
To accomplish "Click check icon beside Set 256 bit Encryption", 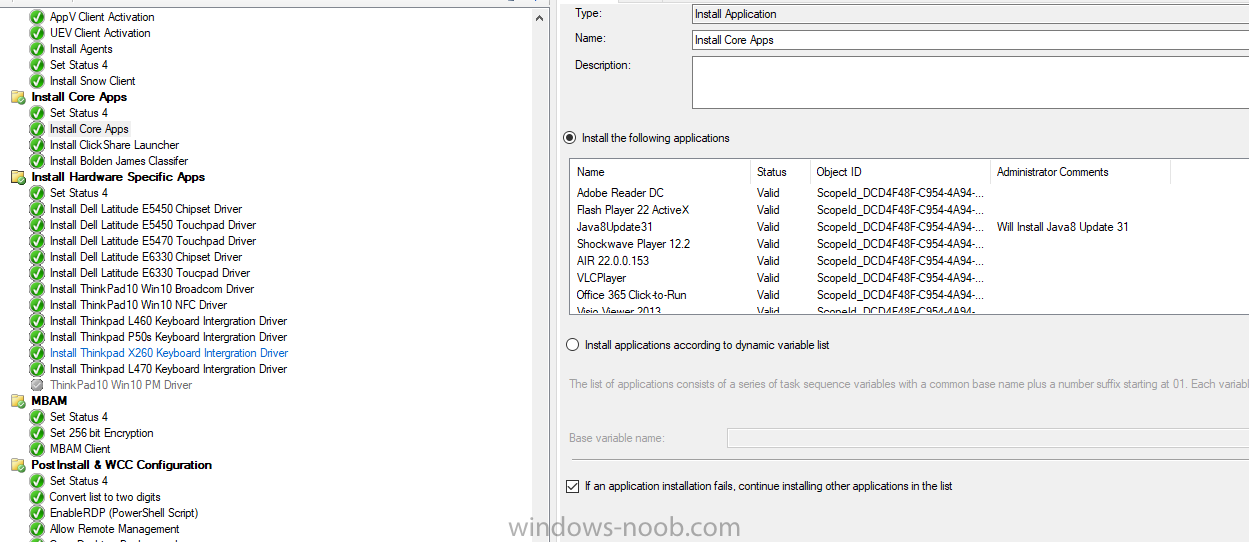I will [38, 433].
